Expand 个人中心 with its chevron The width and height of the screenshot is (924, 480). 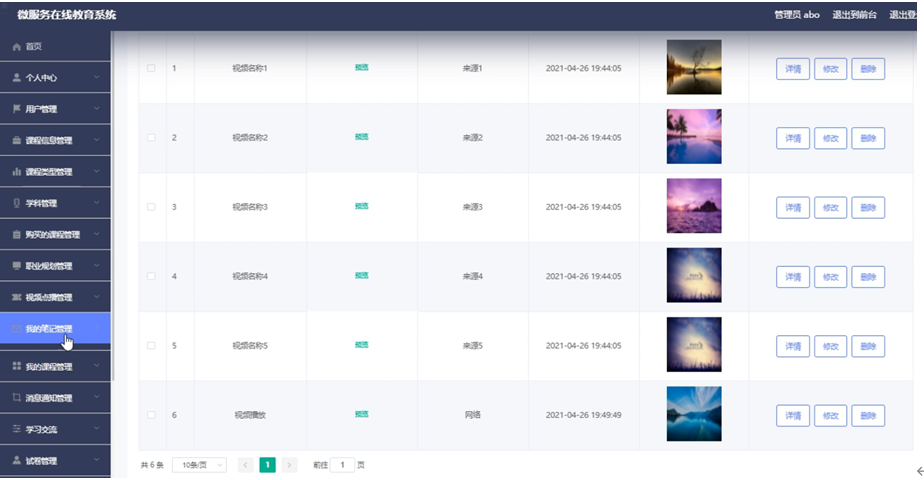pos(97,77)
